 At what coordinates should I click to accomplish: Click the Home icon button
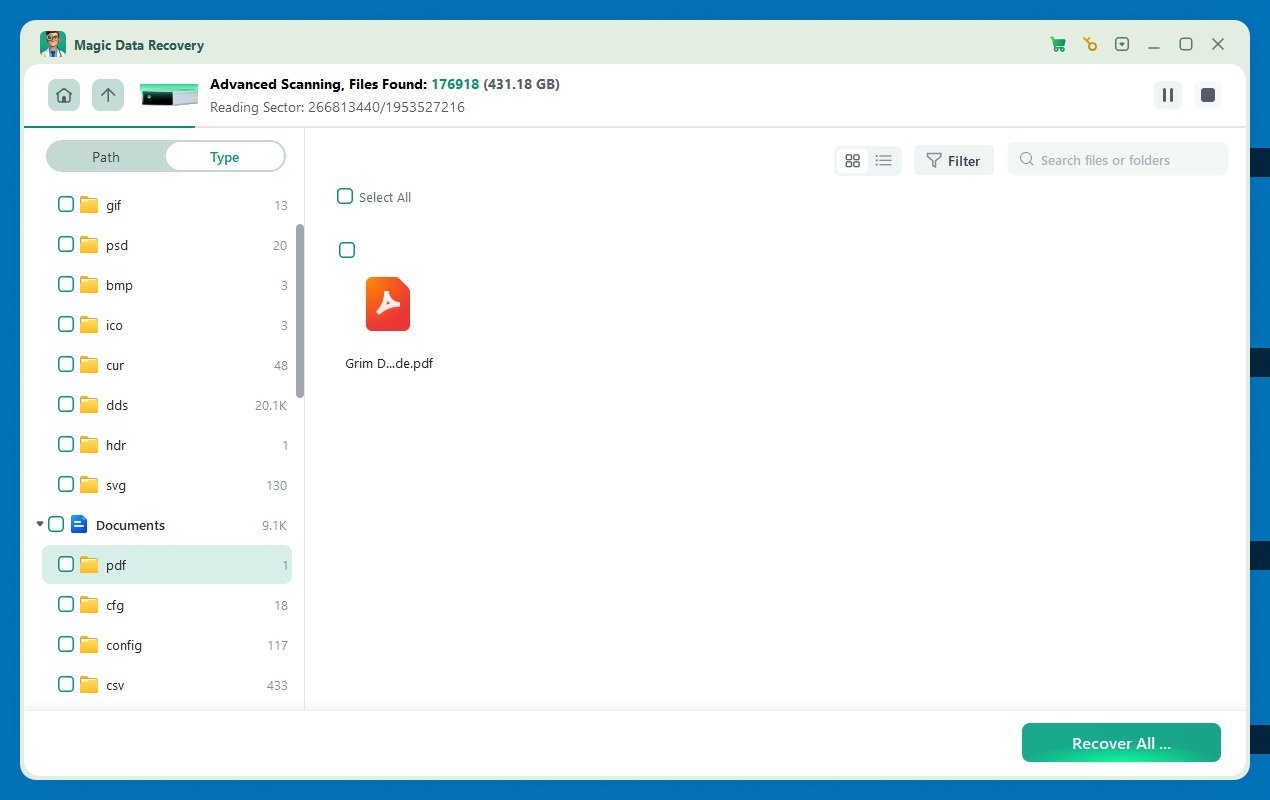pyautogui.click(x=64, y=95)
